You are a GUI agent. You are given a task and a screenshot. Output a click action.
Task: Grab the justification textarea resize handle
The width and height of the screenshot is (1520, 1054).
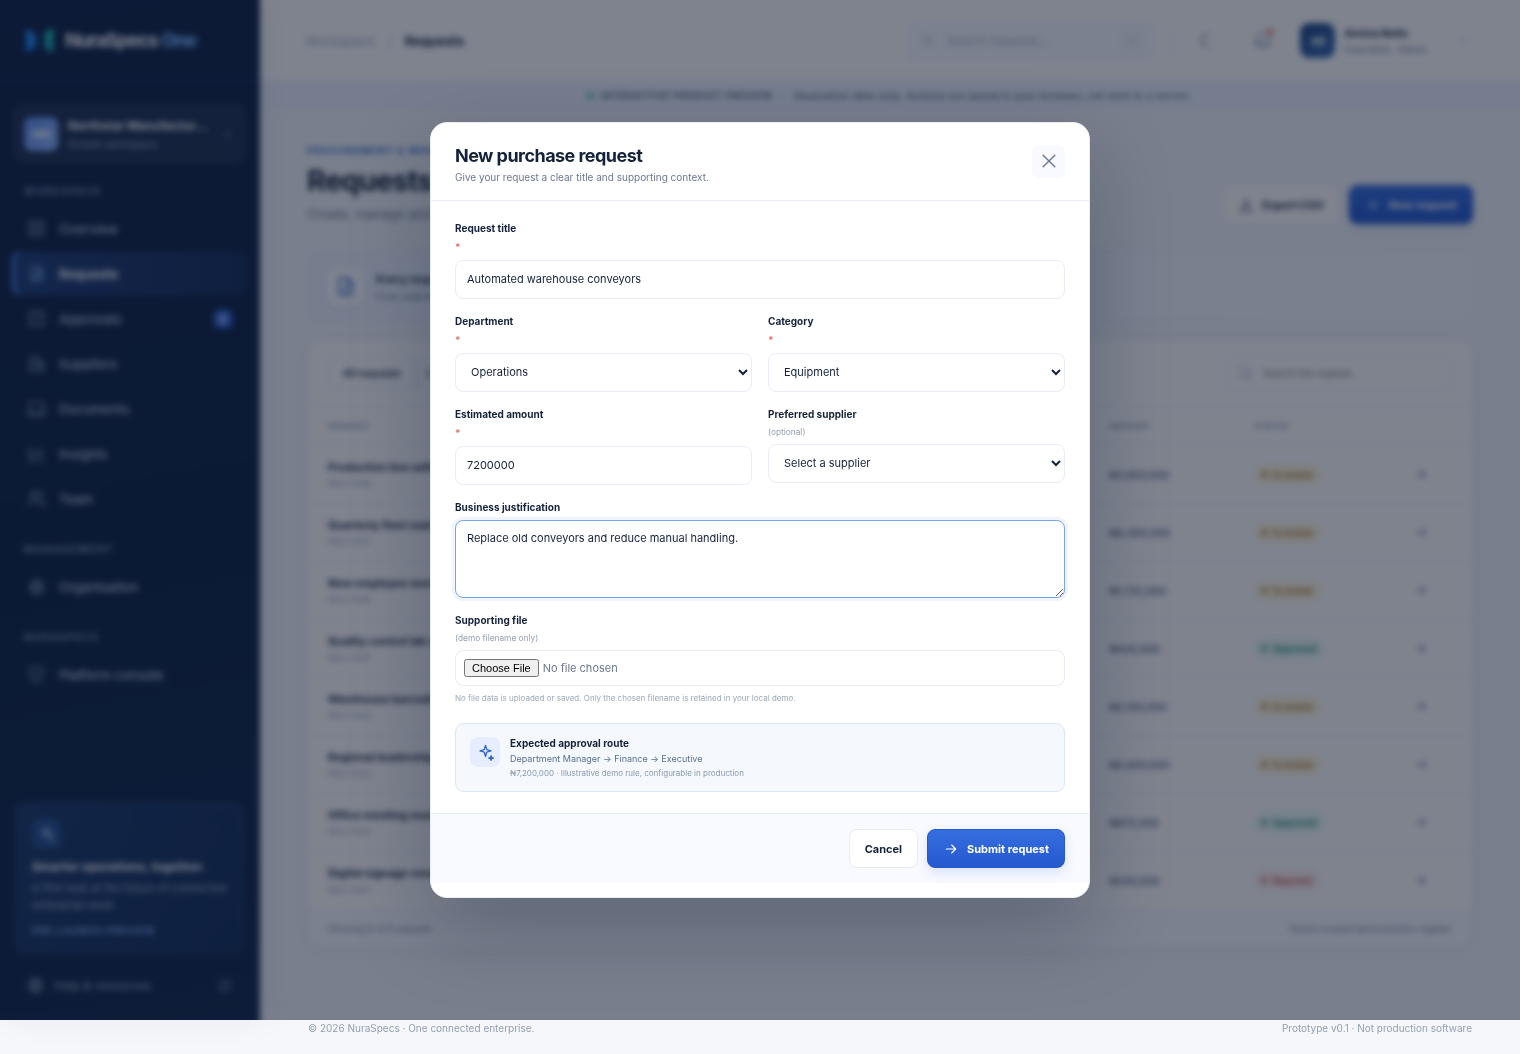tap(1058, 591)
